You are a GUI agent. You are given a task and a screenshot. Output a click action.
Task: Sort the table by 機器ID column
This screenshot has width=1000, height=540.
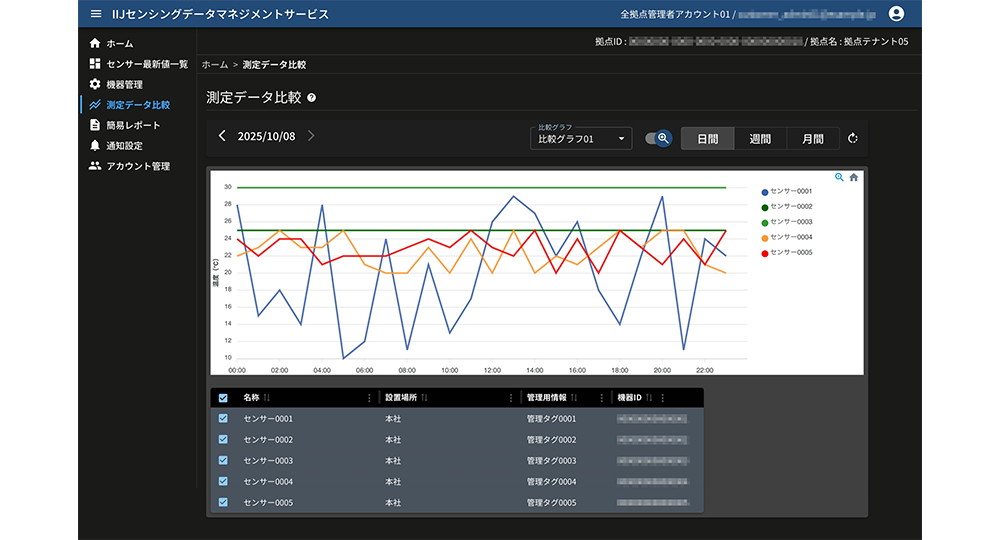coord(650,398)
